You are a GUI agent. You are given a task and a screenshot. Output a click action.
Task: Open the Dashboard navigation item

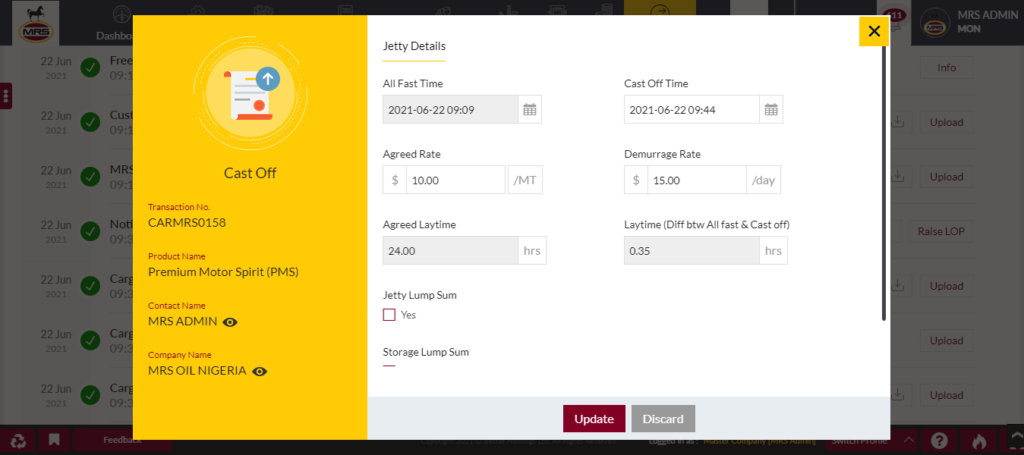click(x=116, y=23)
